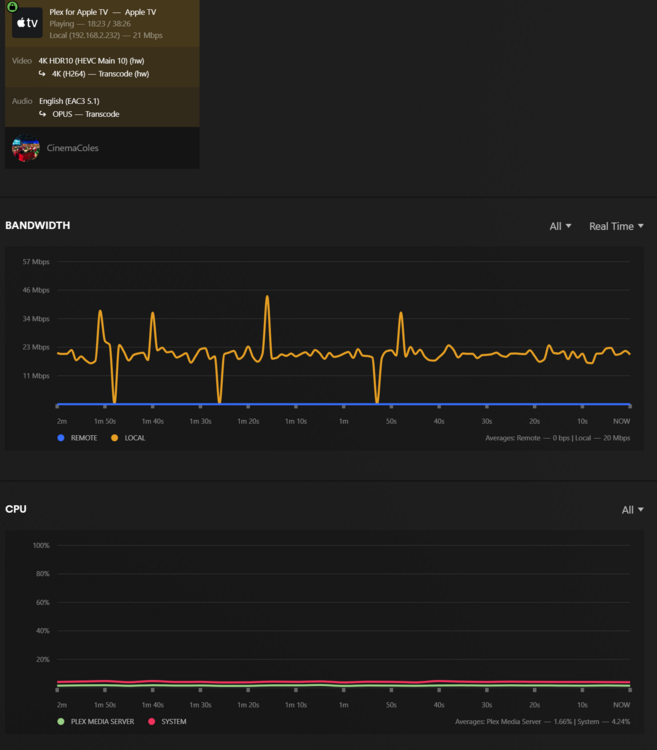The image size is (657, 750).
Task: Toggle the LOCAL series legend dot
Action: [114, 438]
